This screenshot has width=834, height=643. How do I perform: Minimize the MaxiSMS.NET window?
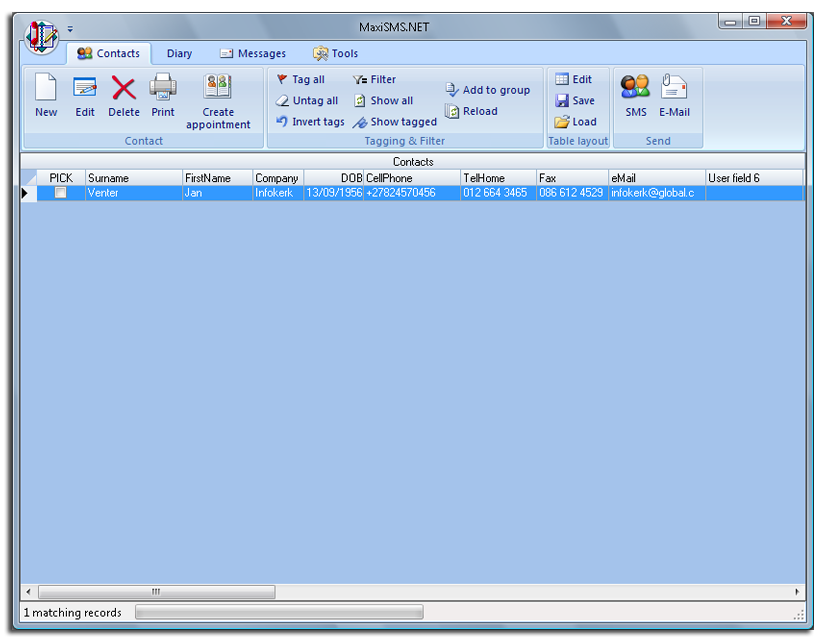[731, 21]
